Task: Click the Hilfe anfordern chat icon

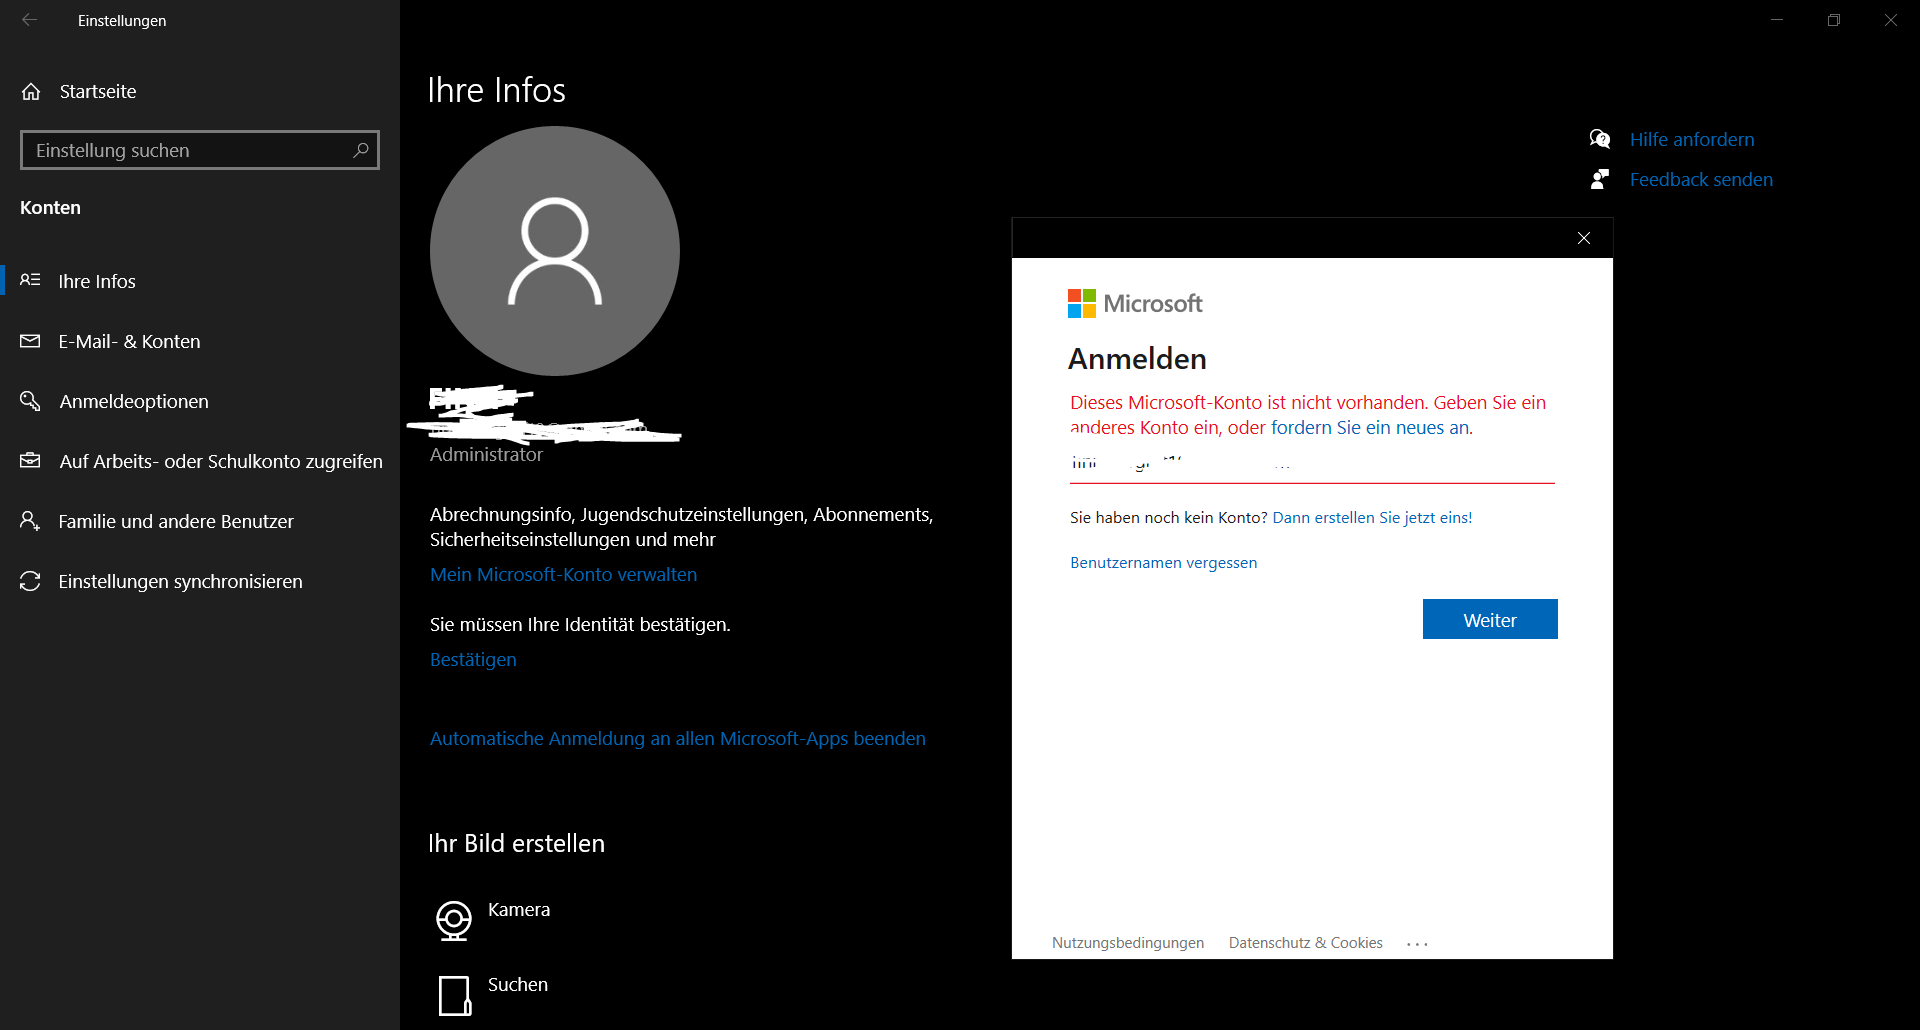Action: 1600,139
